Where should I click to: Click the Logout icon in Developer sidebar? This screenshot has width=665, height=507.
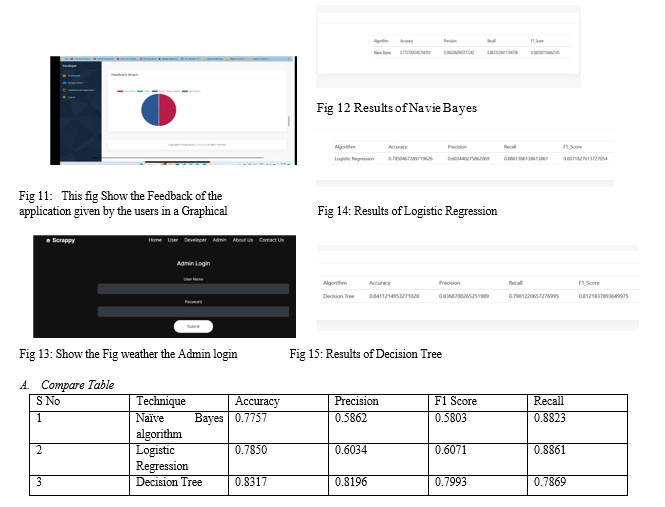pos(64,97)
